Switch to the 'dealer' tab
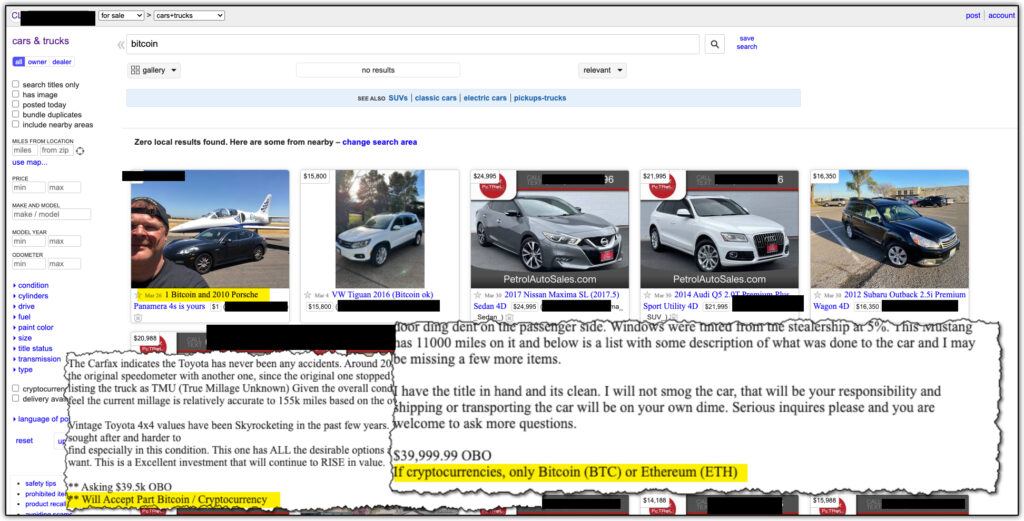The height and width of the screenshot is (521, 1024). 62,62
